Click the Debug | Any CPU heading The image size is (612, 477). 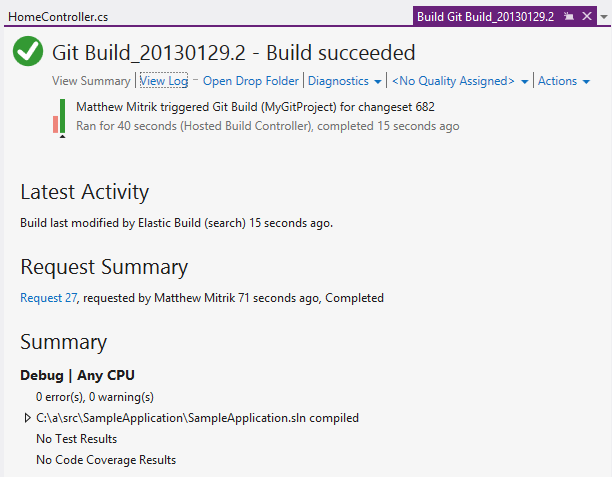pyautogui.click(x=77, y=375)
